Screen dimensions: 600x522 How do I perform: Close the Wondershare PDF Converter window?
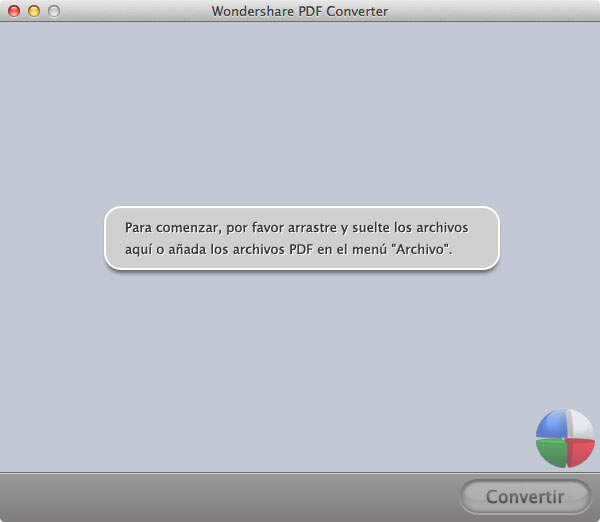pos(14,11)
